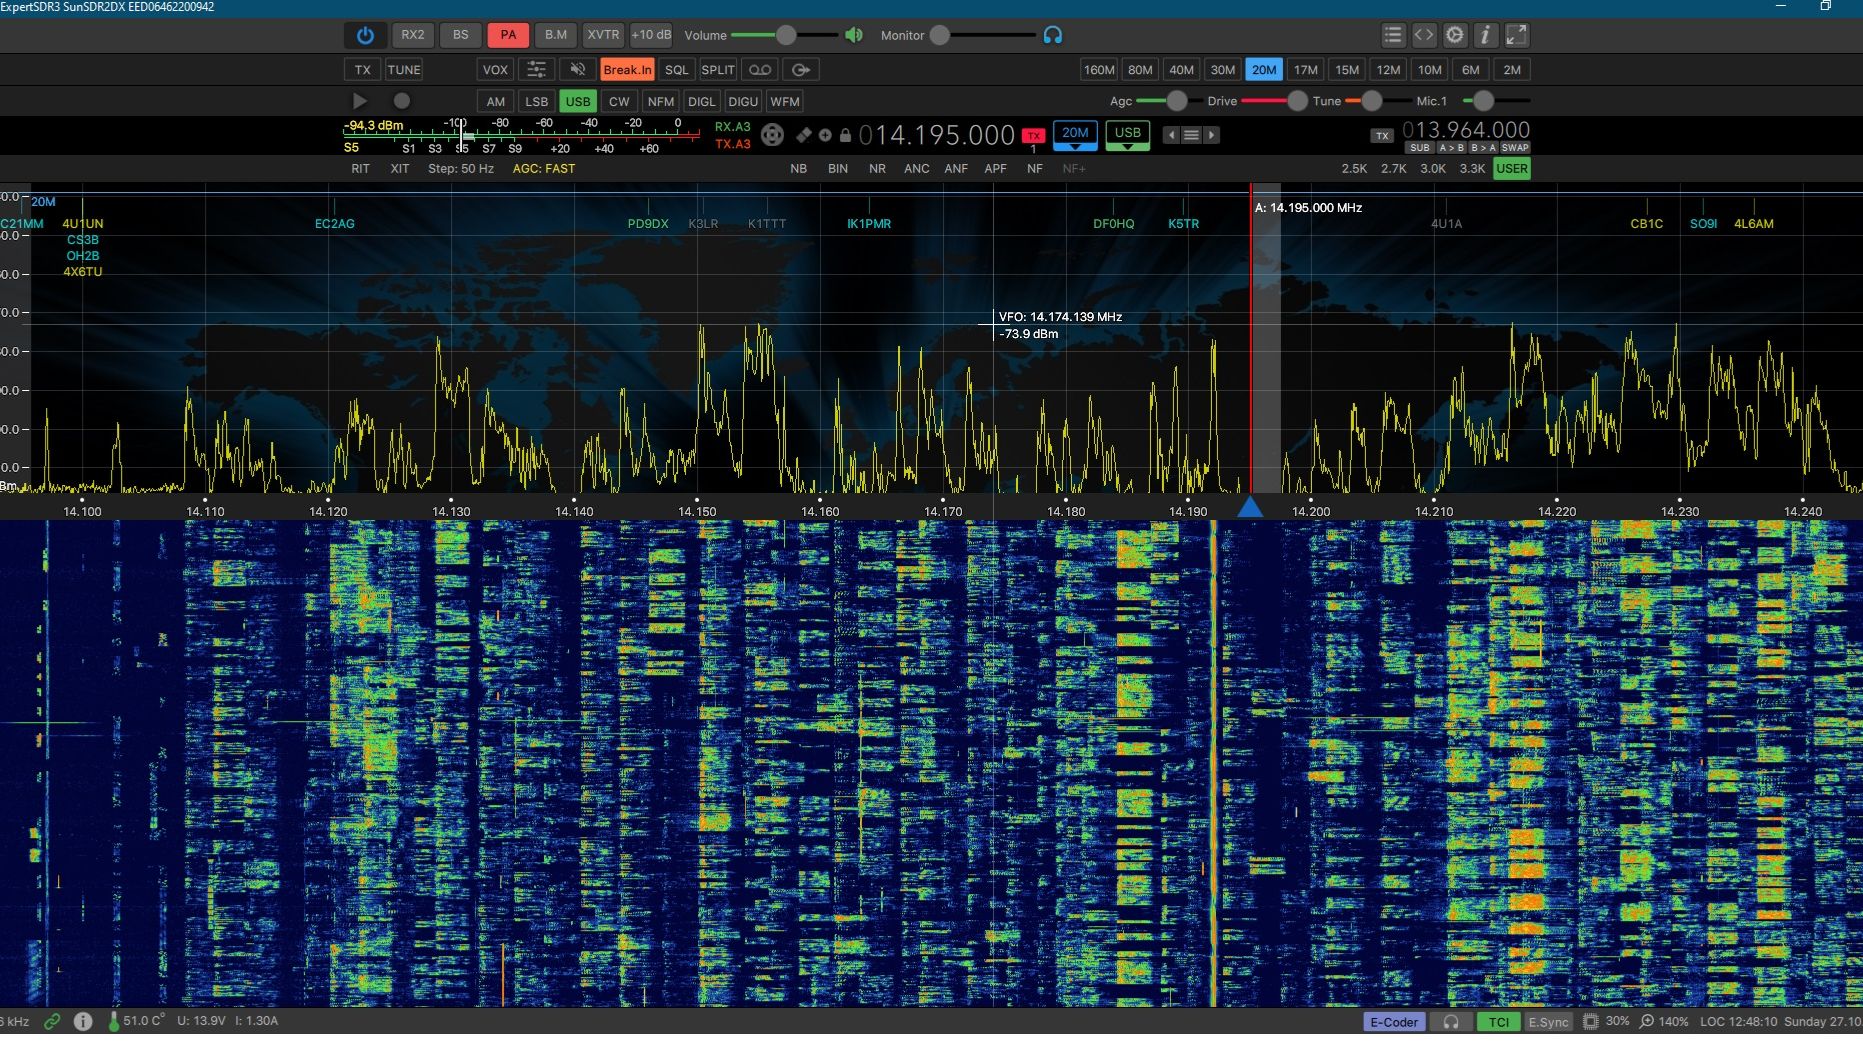Turn off Break.In

tap(627, 70)
